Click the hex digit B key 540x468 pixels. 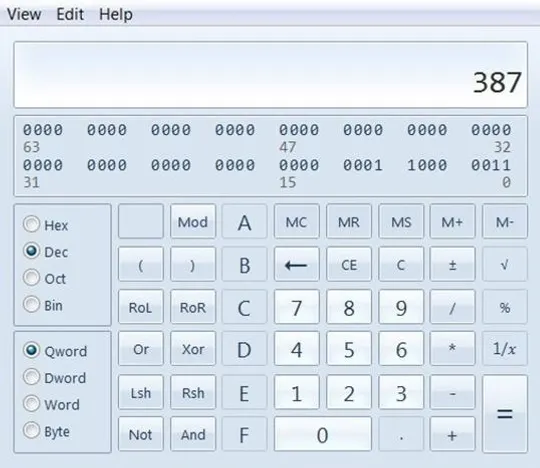coord(245,264)
